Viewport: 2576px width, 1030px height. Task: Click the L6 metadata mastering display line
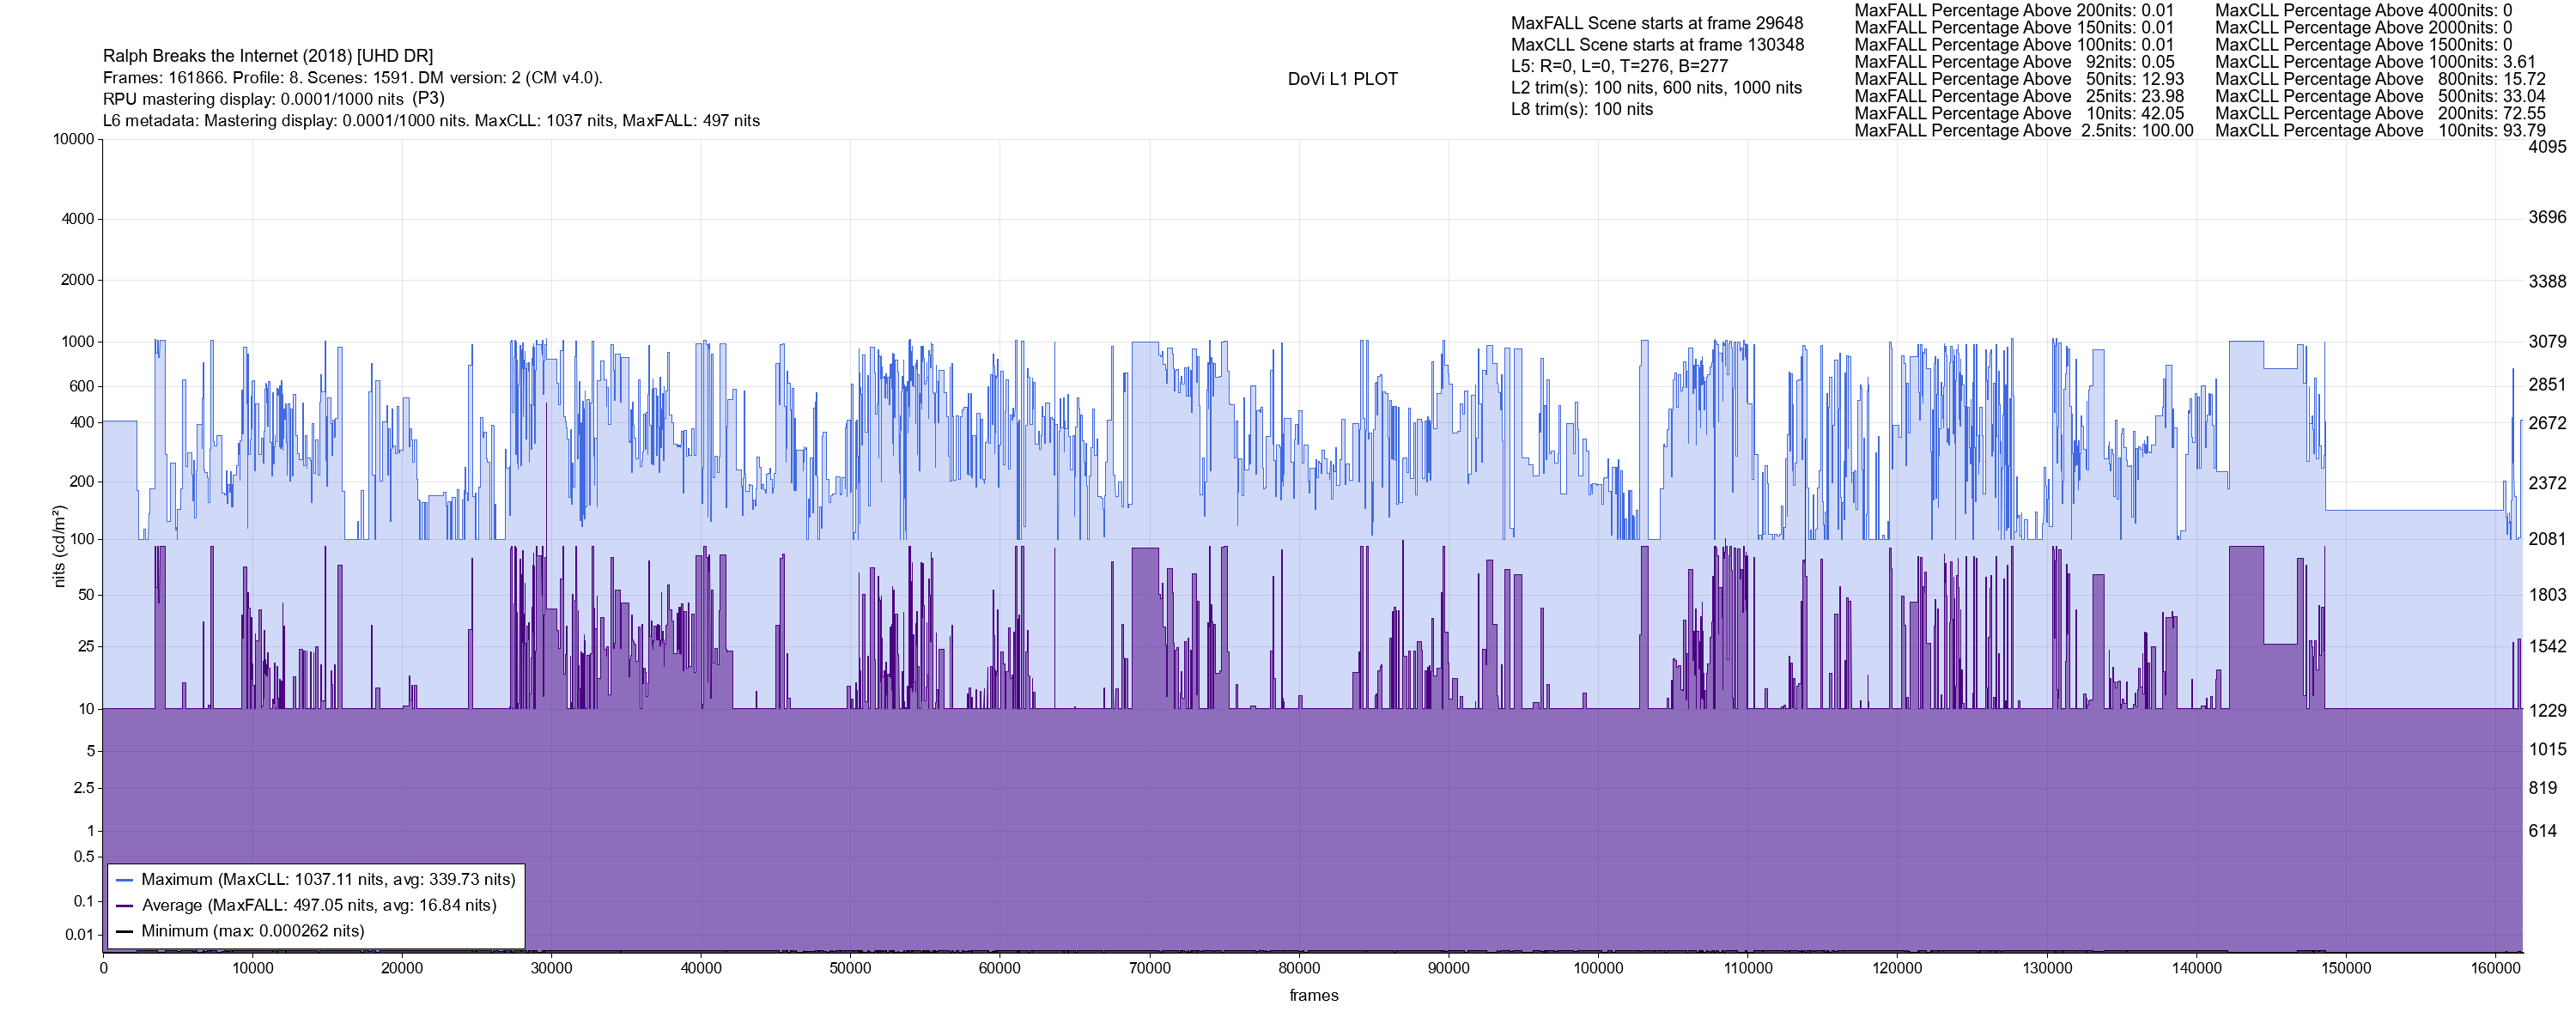(x=431, y=121)
